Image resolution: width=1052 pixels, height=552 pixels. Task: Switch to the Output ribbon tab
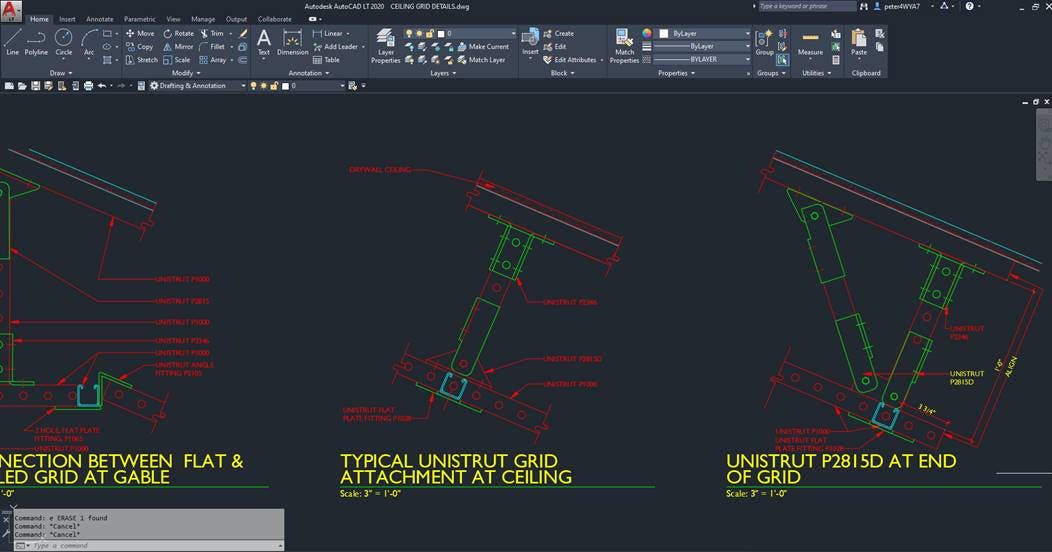236,19
